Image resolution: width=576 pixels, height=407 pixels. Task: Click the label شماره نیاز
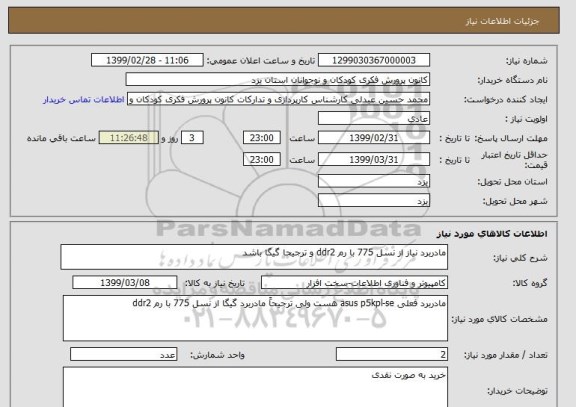click(526, 61)
